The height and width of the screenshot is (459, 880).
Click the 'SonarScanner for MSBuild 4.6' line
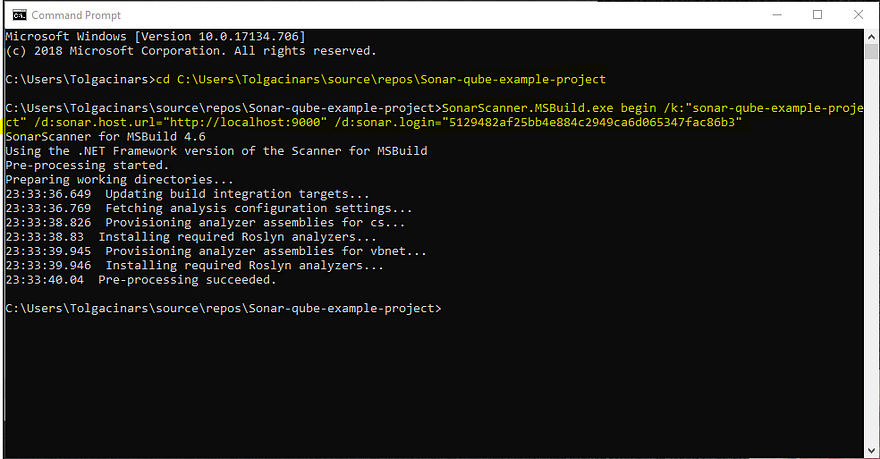(106, 136)
